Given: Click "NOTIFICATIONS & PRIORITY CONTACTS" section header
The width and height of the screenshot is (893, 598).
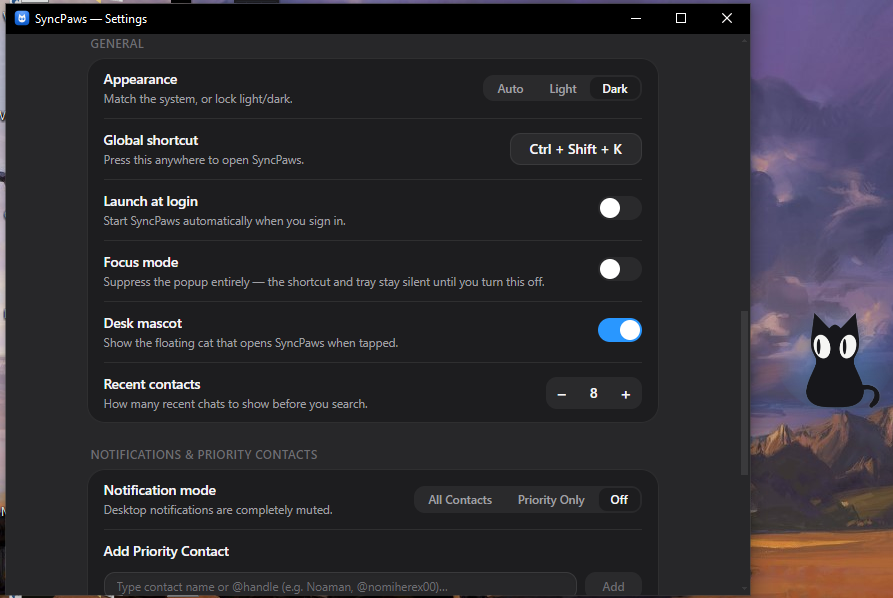Looking at the screenshot, I should [x=204, y=454].
